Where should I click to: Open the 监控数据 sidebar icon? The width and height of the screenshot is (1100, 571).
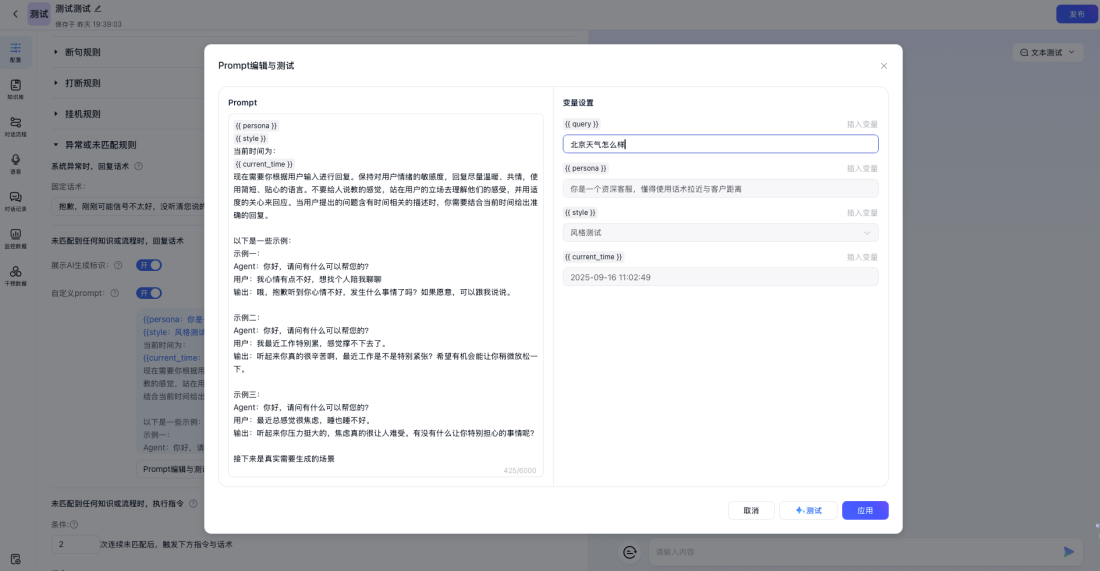[16, 238]
